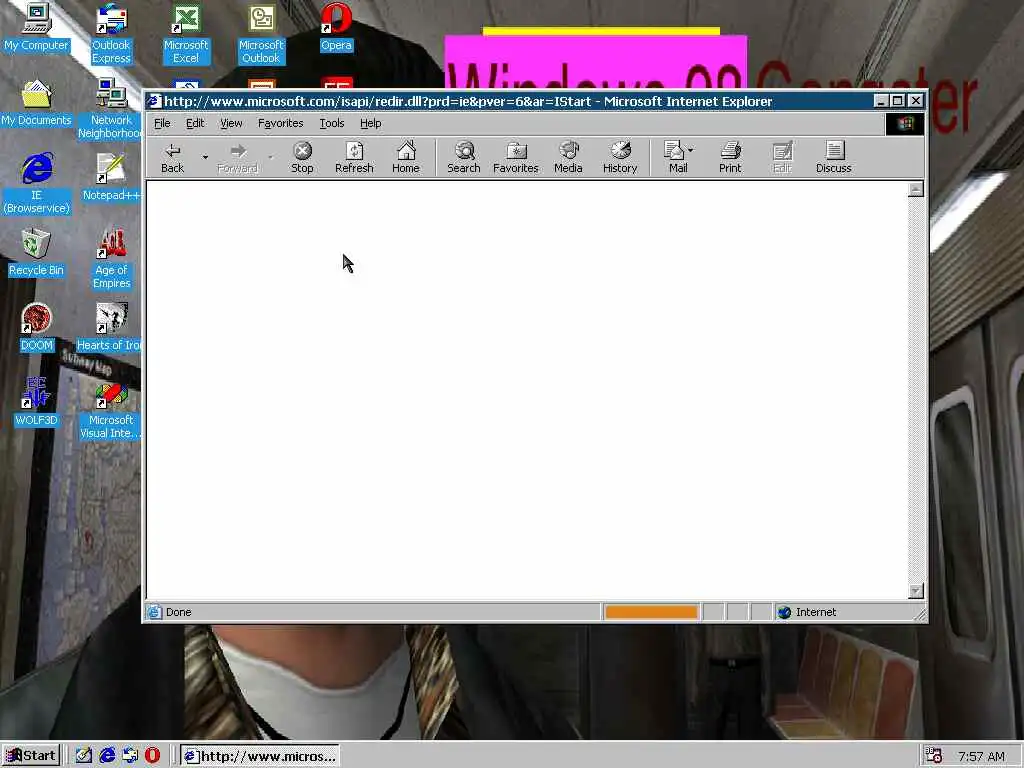
Task: Select Recycle Bin desktop icon
Action: (36, 253)
